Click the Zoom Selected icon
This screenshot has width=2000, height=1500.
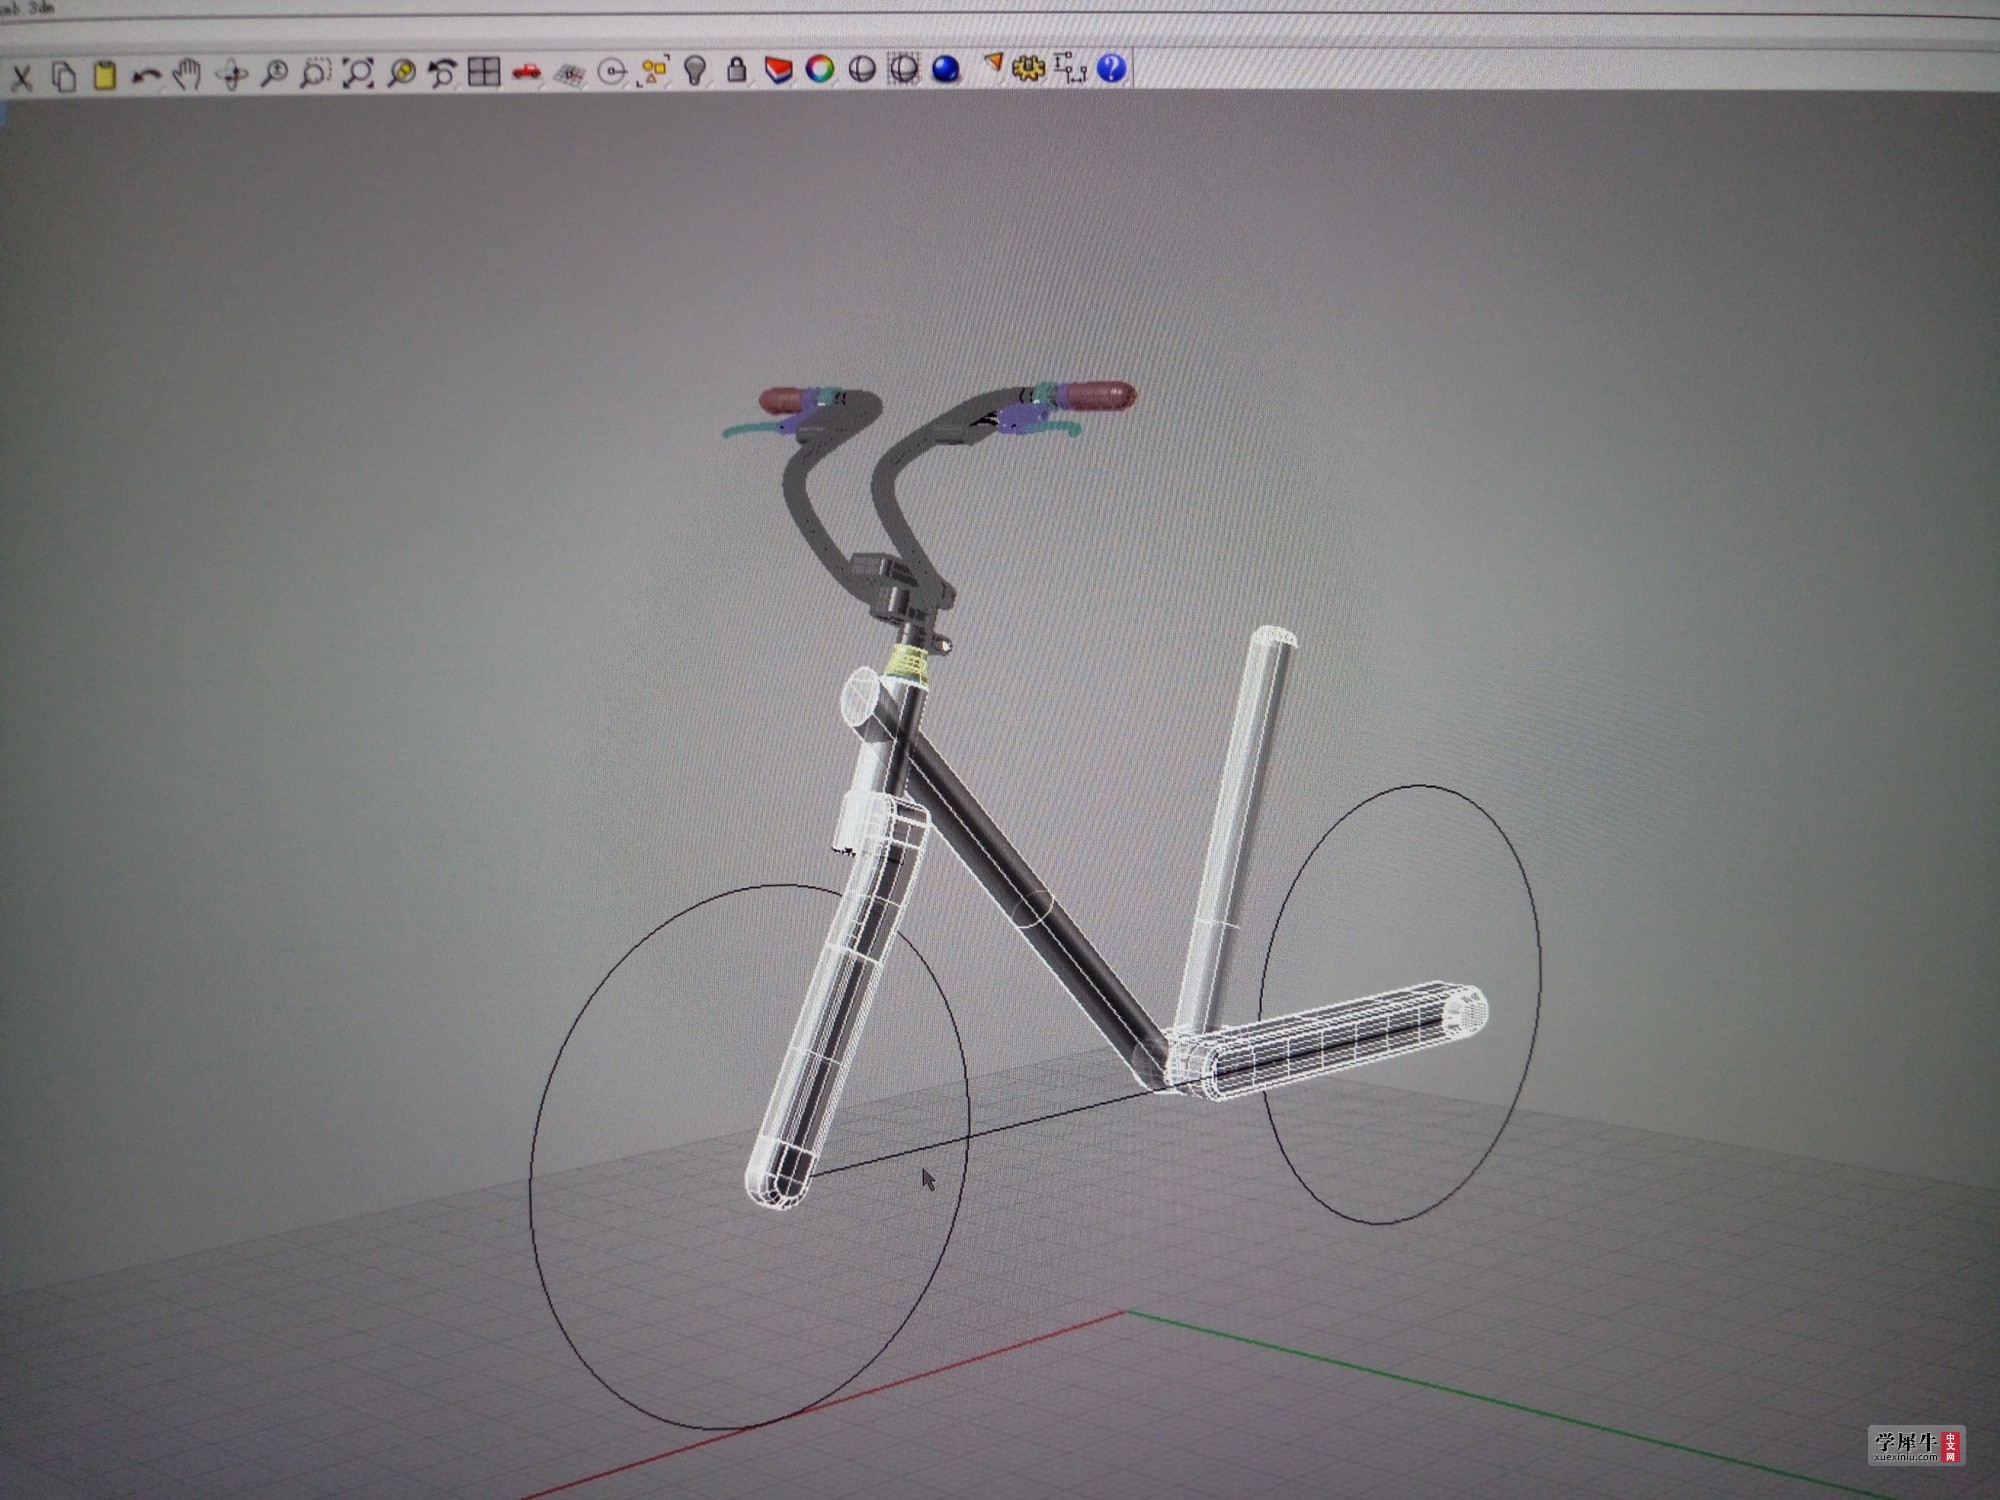pyautogui.click(x=401, y=72)
